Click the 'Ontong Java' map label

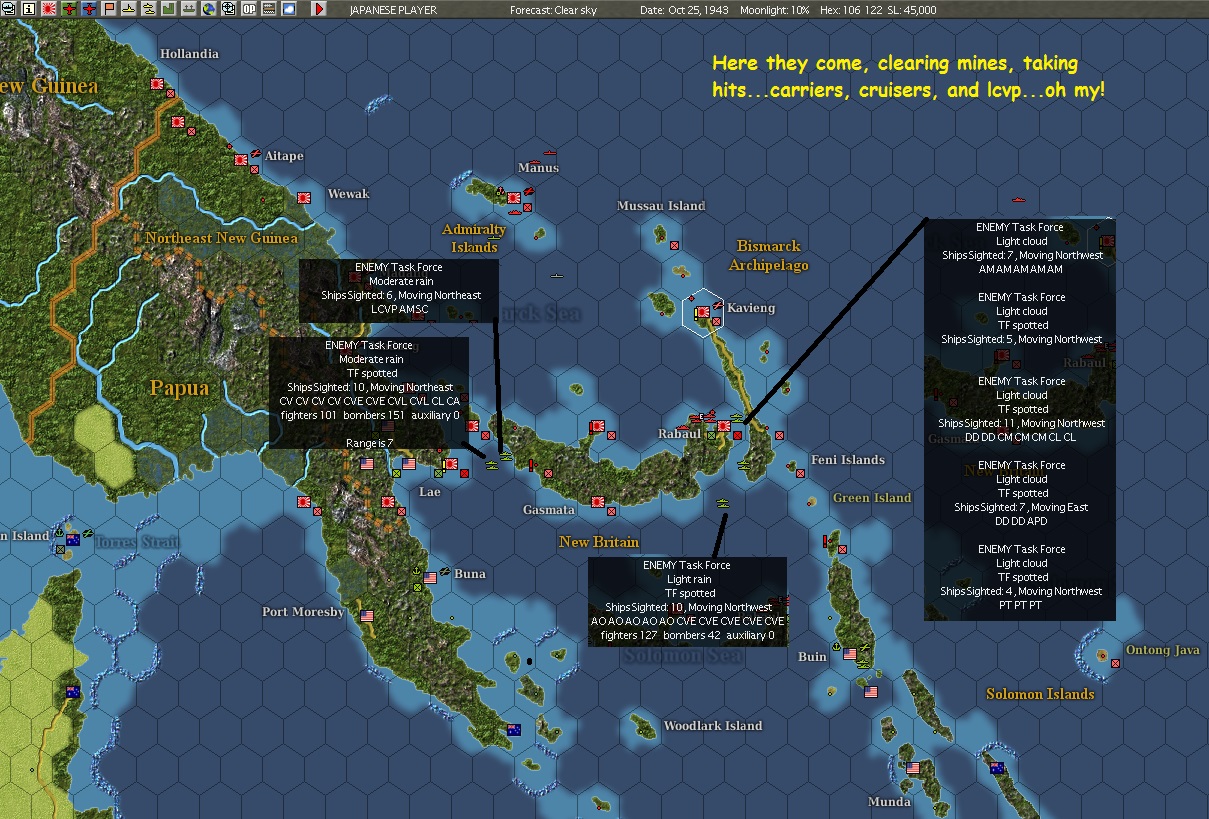[1162, 650]
